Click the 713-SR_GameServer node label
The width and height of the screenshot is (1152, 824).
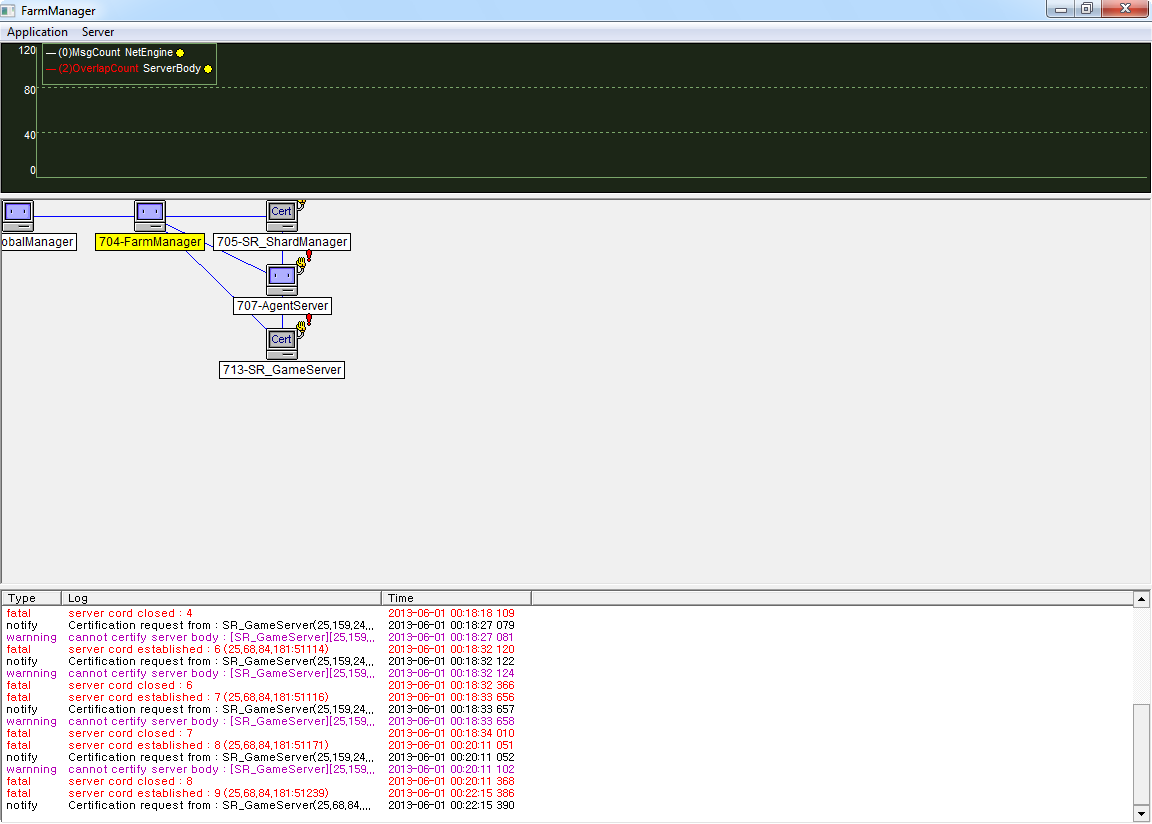point(282,370)
